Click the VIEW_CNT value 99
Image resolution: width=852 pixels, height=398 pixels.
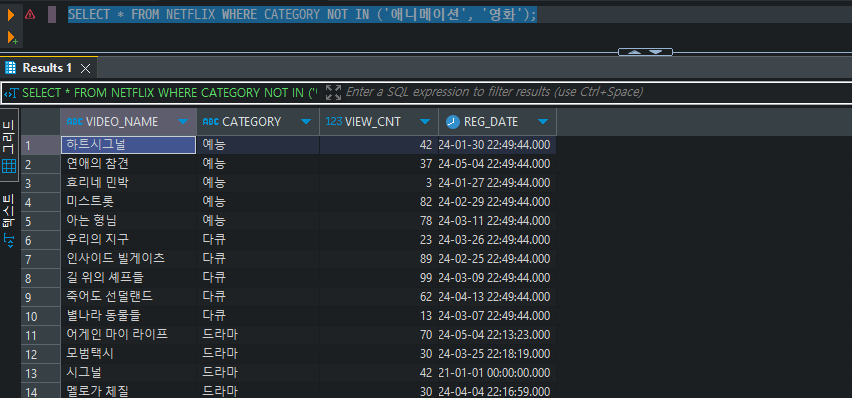(x=379, y=278)
